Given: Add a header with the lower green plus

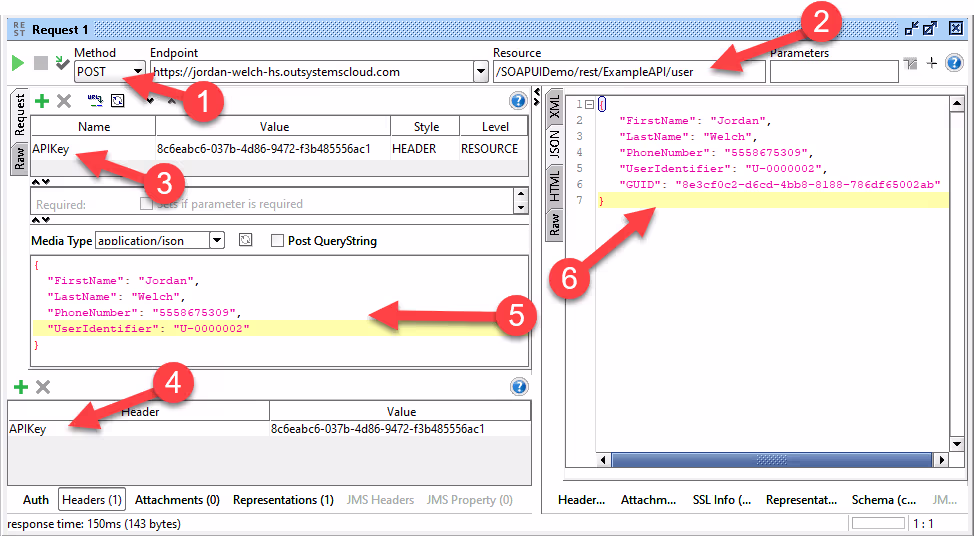Looking at the screenshot, I should point(20,387).
